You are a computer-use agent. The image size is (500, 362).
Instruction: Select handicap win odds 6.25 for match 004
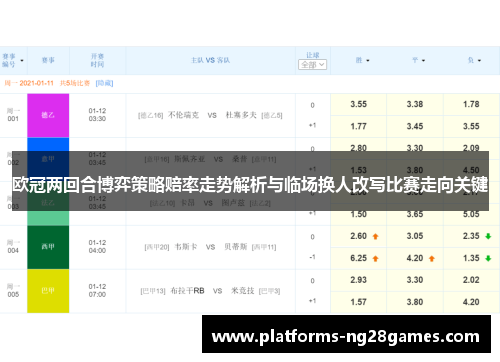point(358,258)
